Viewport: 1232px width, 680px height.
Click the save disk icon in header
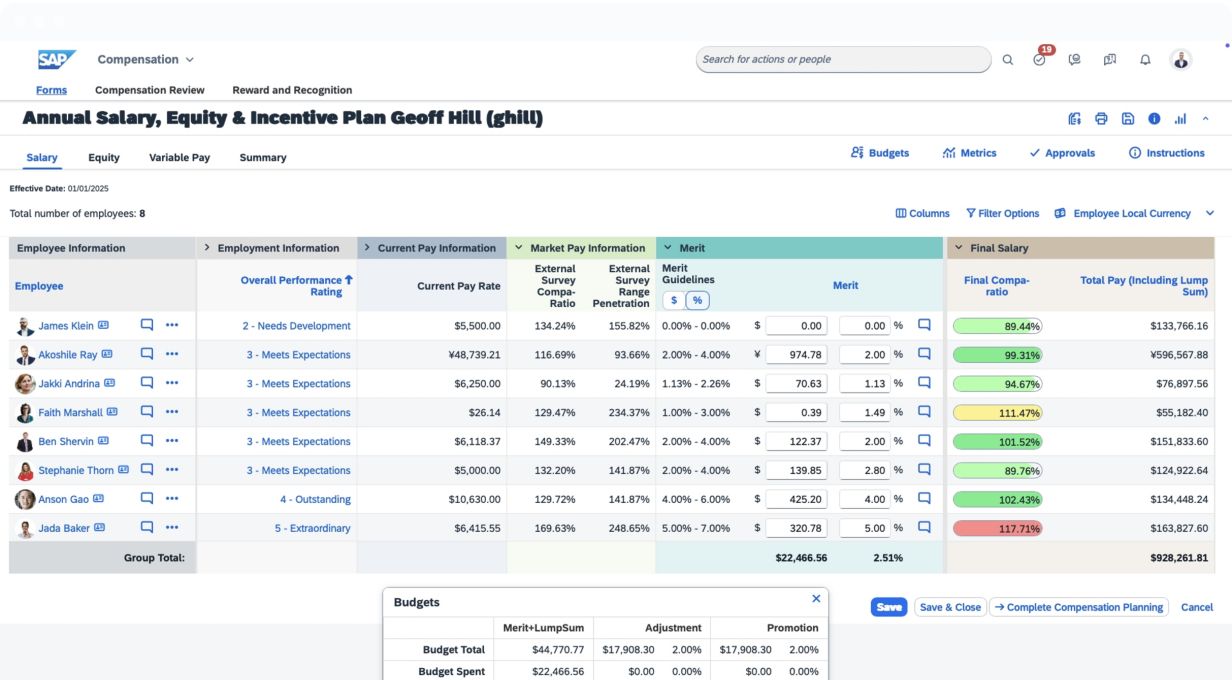coord(1127,119)
